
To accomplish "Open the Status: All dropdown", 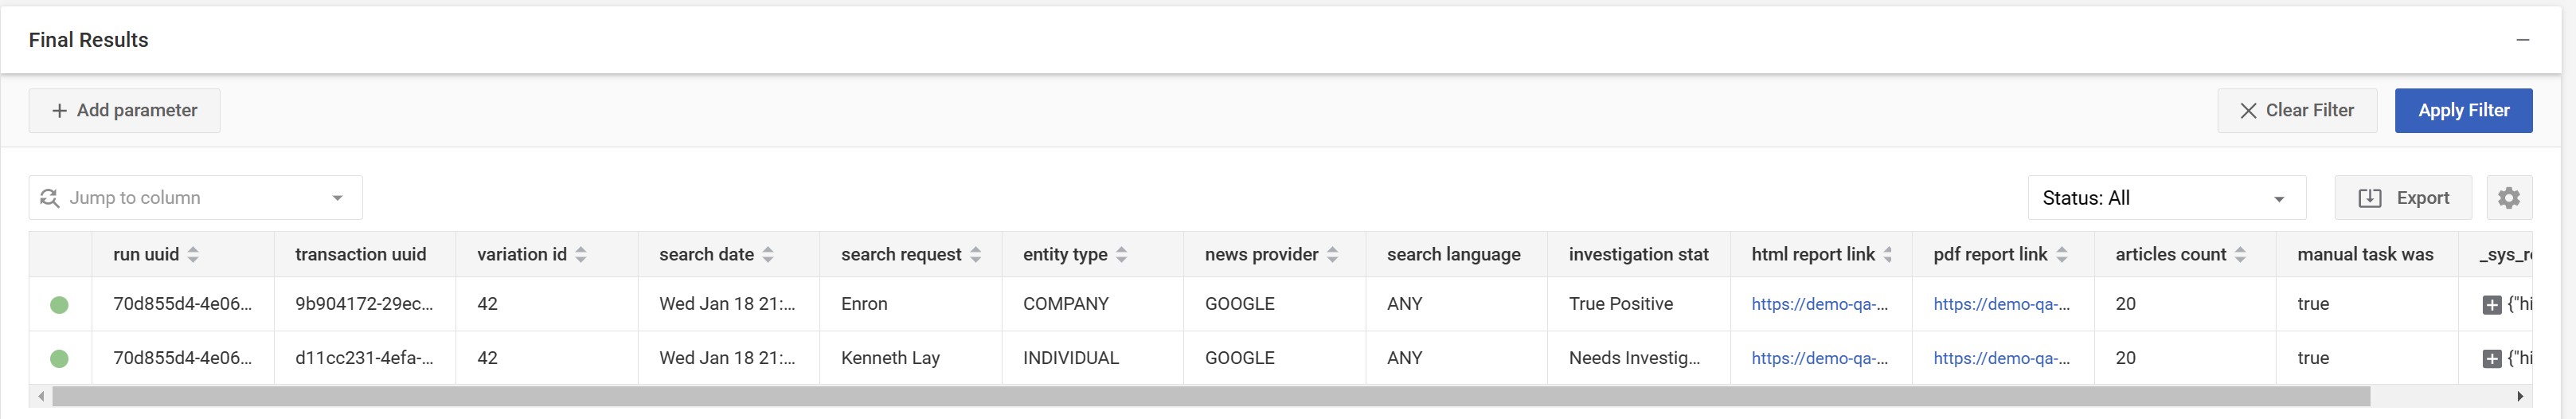I will tap(2166, 198).
